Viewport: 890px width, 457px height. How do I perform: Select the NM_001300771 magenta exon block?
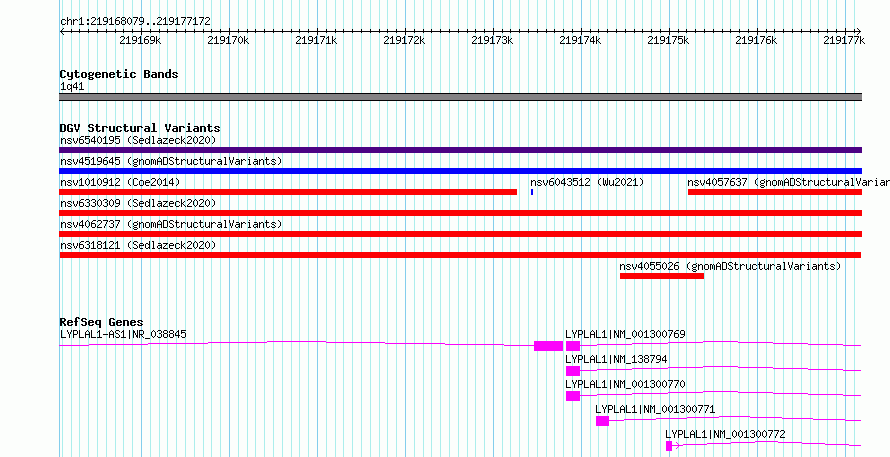coord(602,421)
